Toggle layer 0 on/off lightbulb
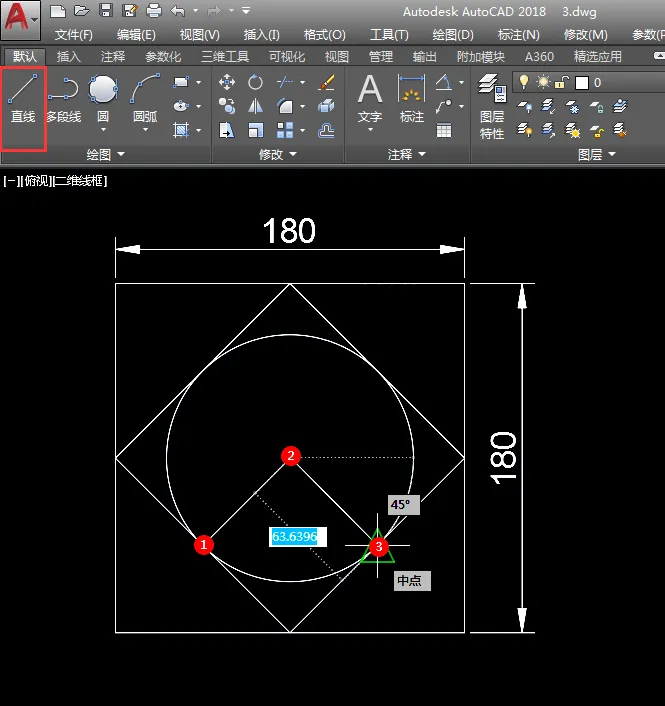Viewport: 665px width, 706px height. (x=524, y=82)
